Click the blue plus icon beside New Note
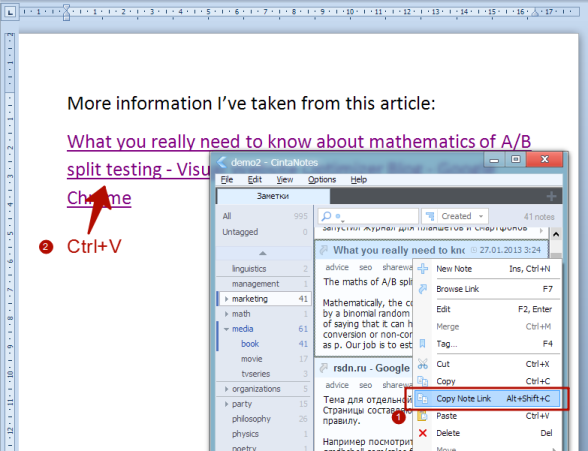588x451 pixels. 423,269
